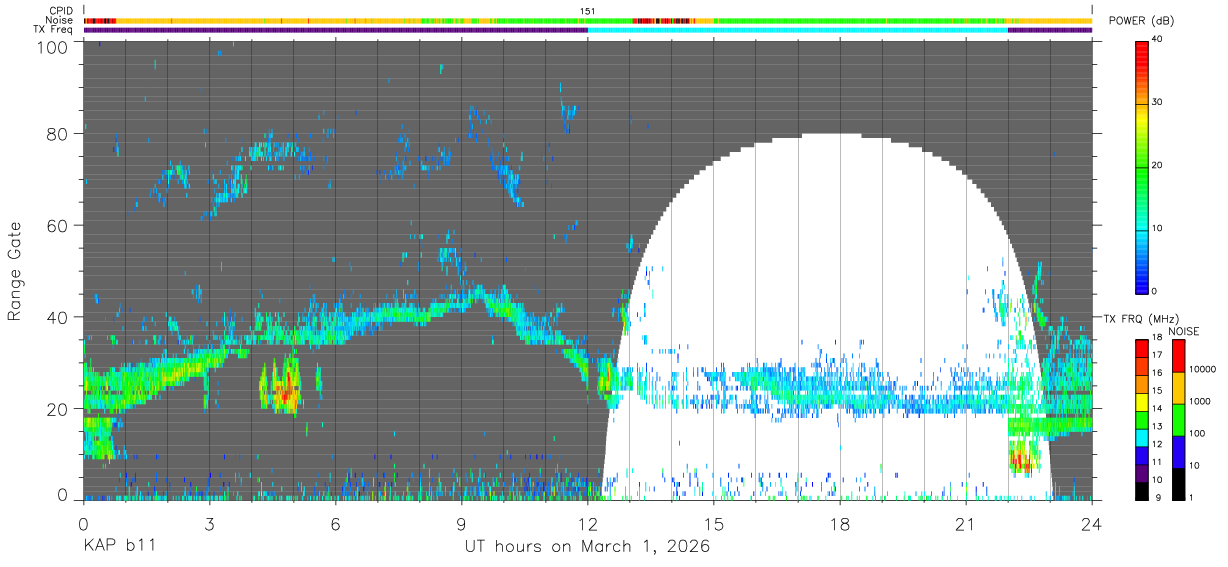Image resolution: width=1228 pixels, height=567 pixels.
Task: Click the POWER scale label '40'
Action: click(1158, 40)
